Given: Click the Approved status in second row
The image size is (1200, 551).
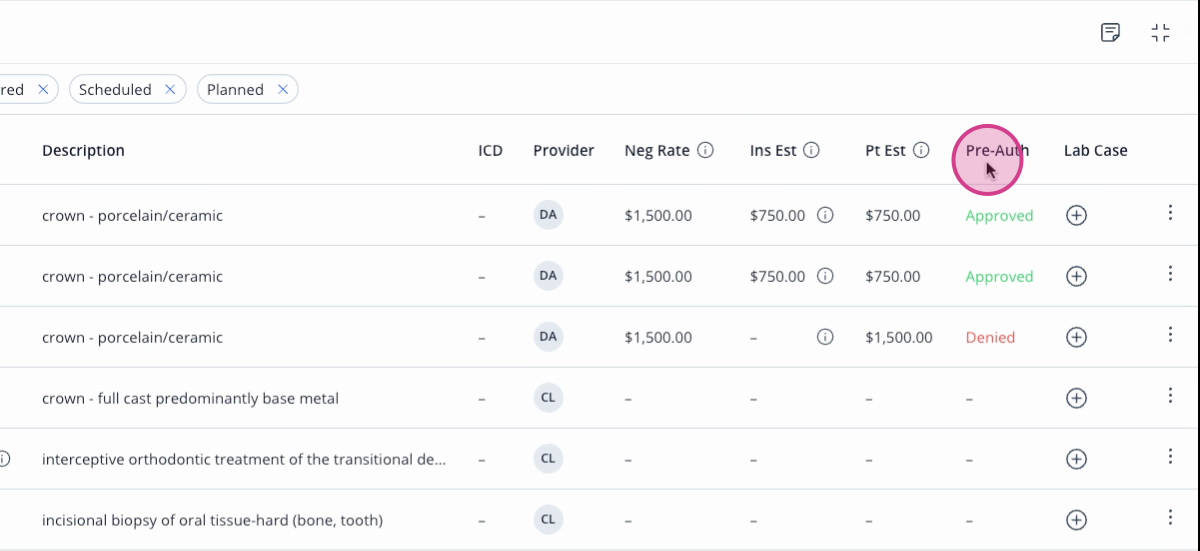Looking at the screenshot, I should pos(999,277).
